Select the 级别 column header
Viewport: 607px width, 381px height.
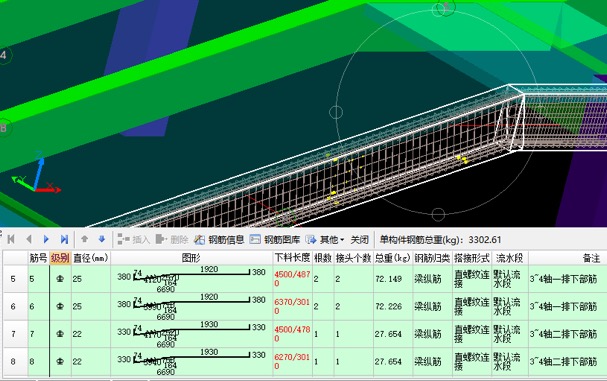coord(60,258)
